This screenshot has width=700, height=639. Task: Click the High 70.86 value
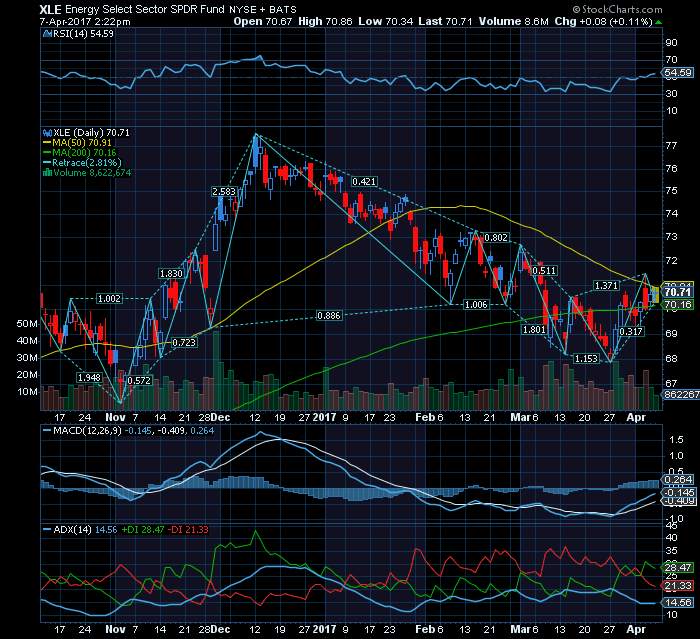pyautogui.click(x=325, y=21)
